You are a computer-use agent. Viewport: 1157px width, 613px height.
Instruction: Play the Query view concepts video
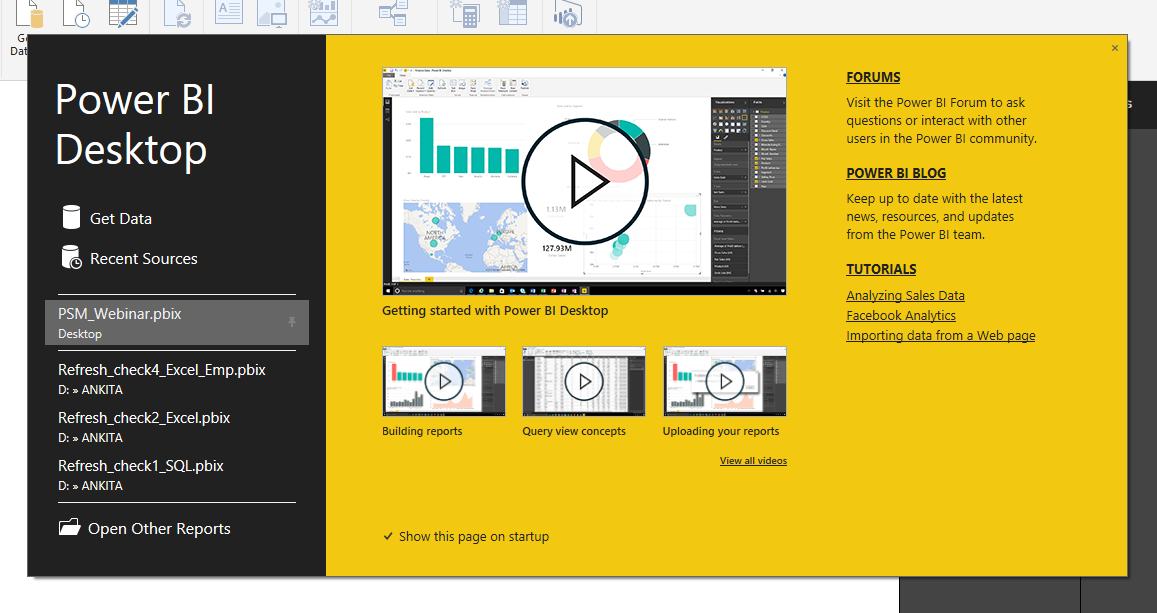584,381
